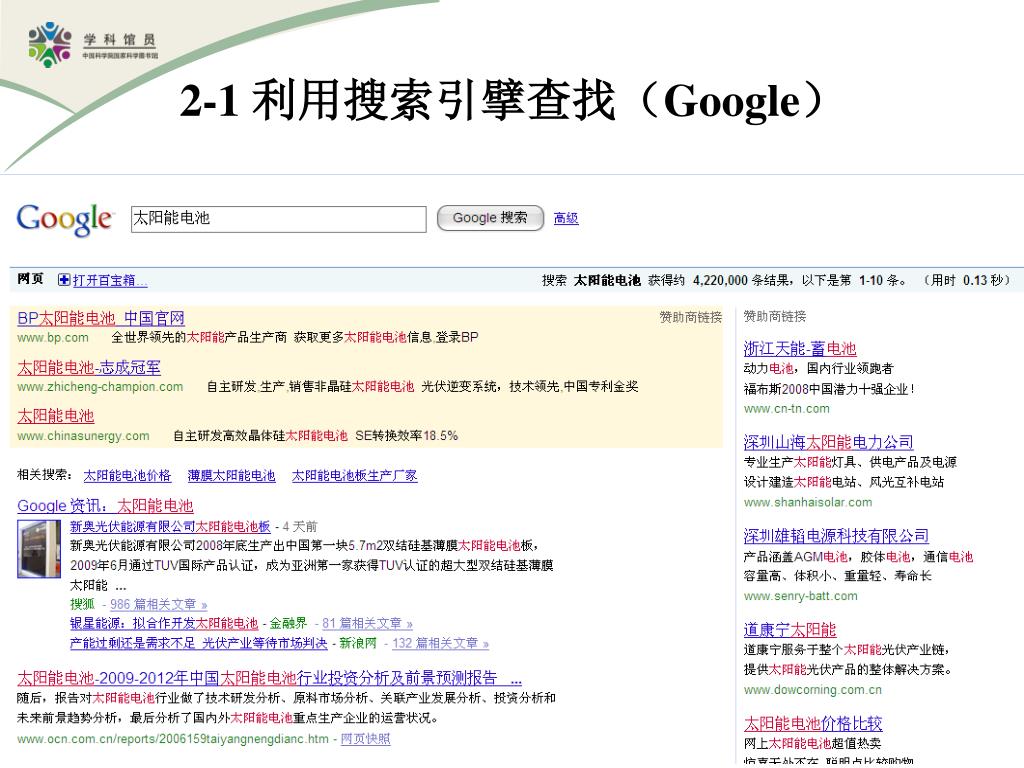Click the Google 搜索 button
This screenshot has height=768, width=1024.
click(x=490, y=218)
